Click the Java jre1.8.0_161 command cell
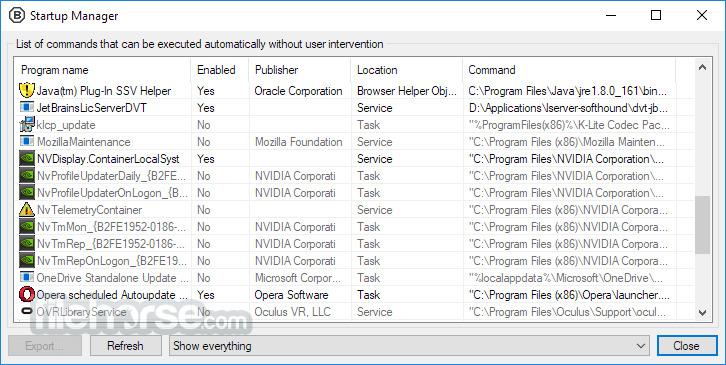 pyautogui.click(x=568, y=91)
